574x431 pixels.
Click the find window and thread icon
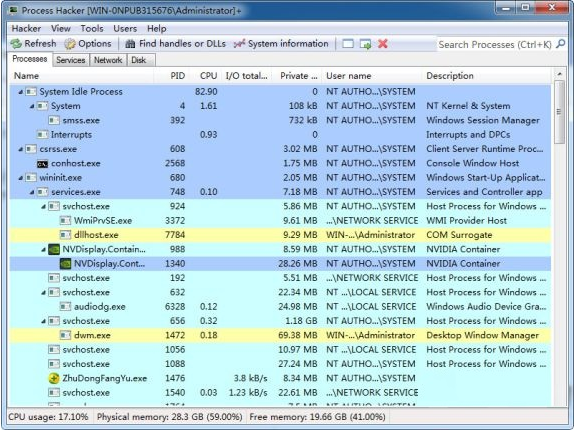tap(365, 44)
